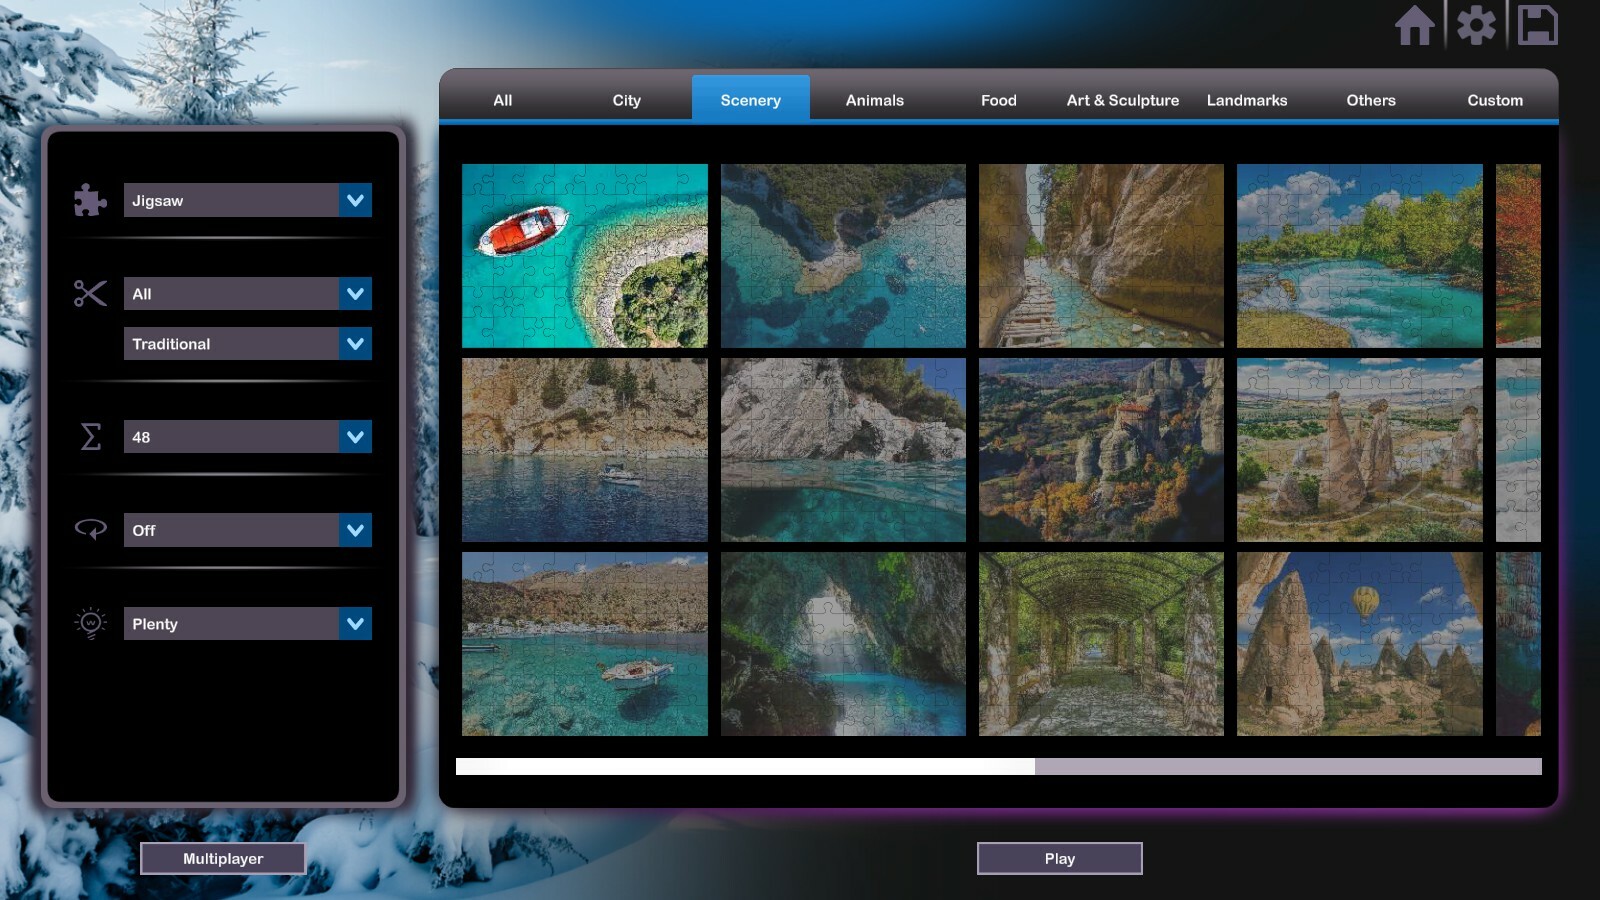Open the cut category dropdown showing All

(x=247, y=293)
